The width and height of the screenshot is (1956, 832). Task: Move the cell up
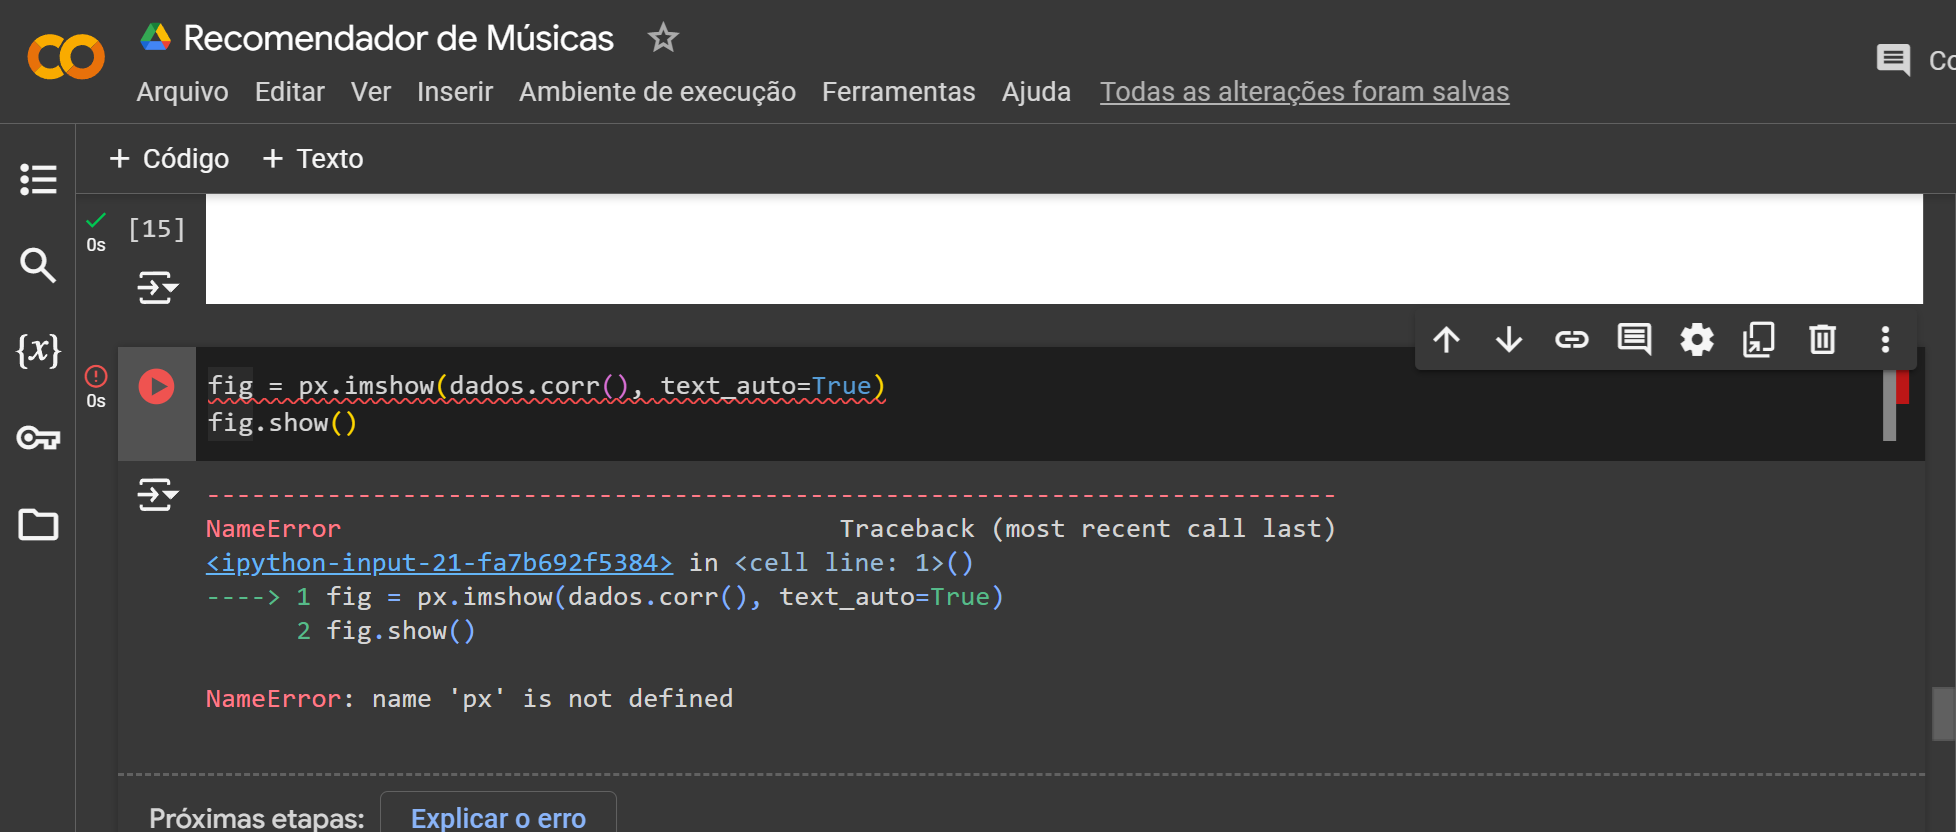click(1446, 340)
